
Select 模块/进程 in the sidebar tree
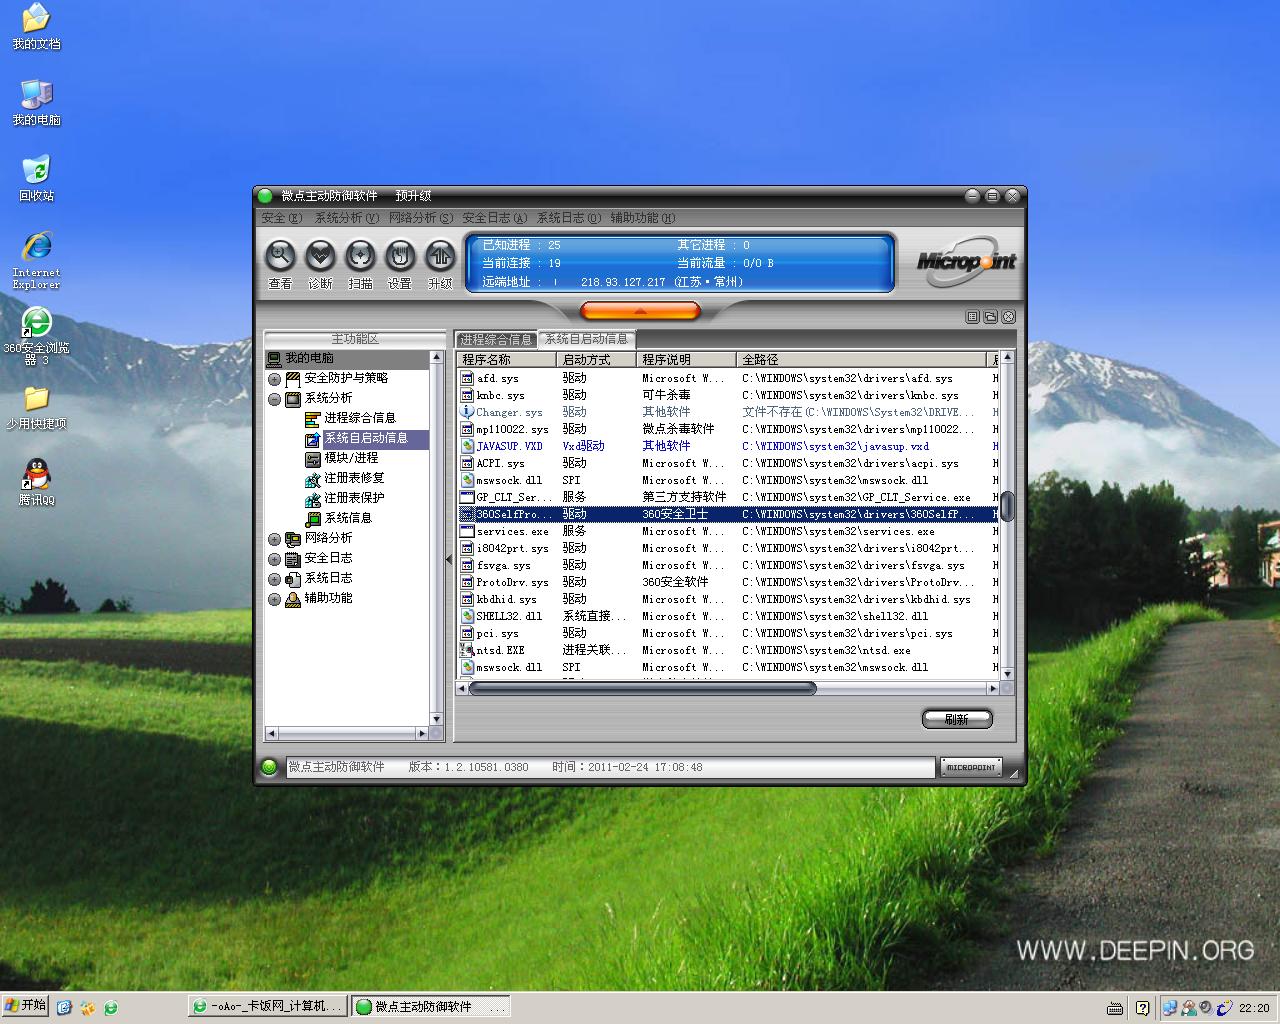pos(350,458)
